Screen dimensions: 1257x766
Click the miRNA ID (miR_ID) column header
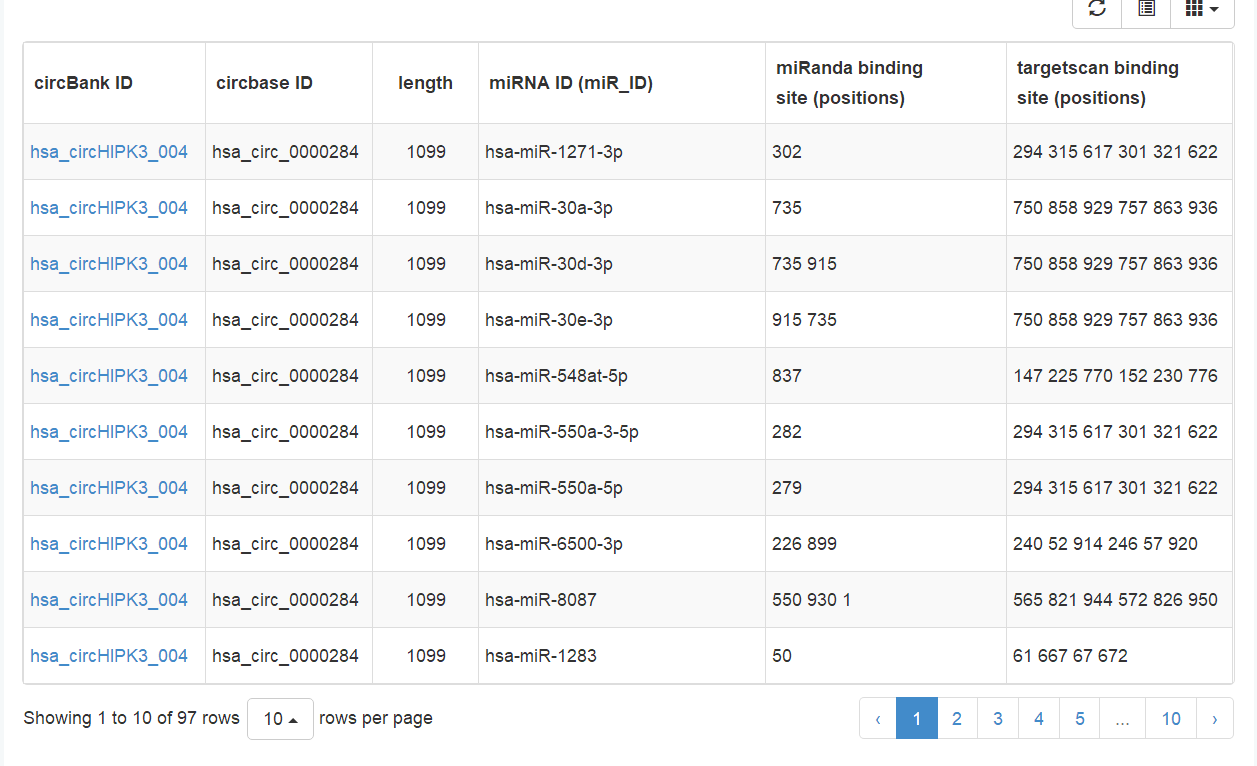570,83
